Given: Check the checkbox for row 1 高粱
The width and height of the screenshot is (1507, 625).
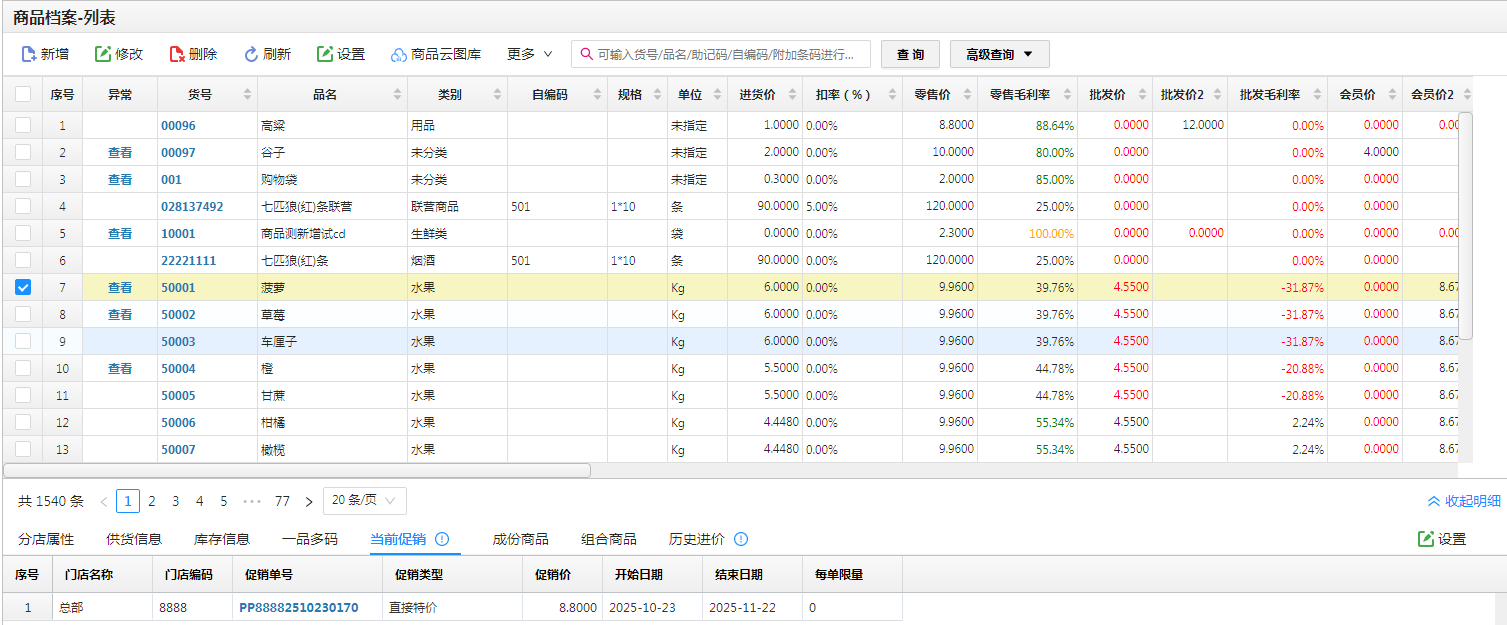Looking at the screenshot, I should [x=23, y=125].
